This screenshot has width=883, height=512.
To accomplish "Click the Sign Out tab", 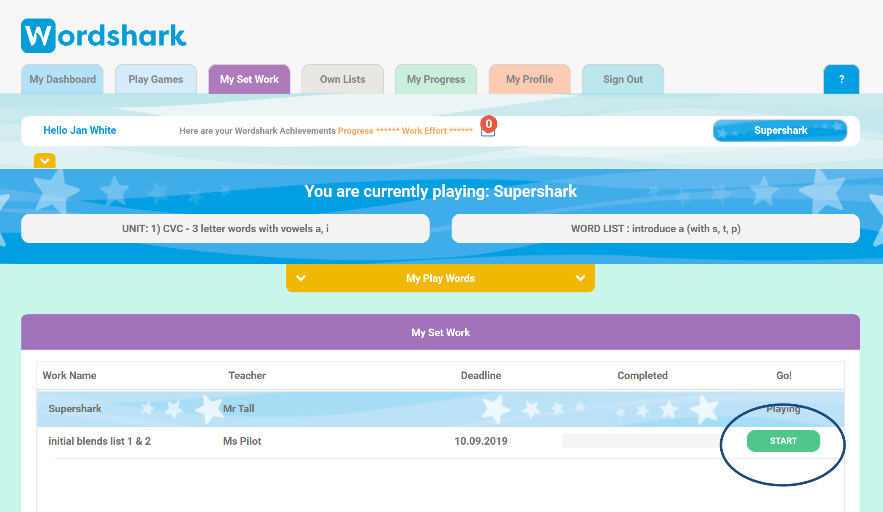I will (623, 79).
